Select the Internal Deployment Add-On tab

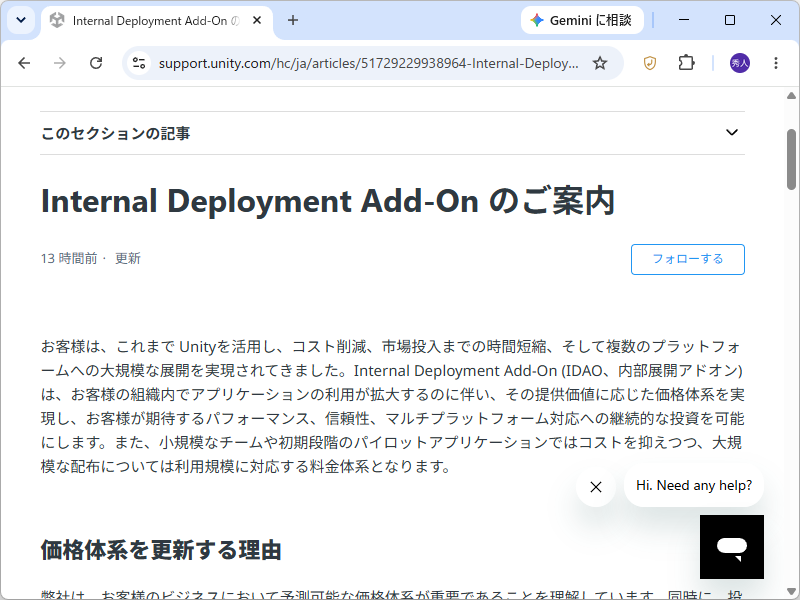click(156, 20)
